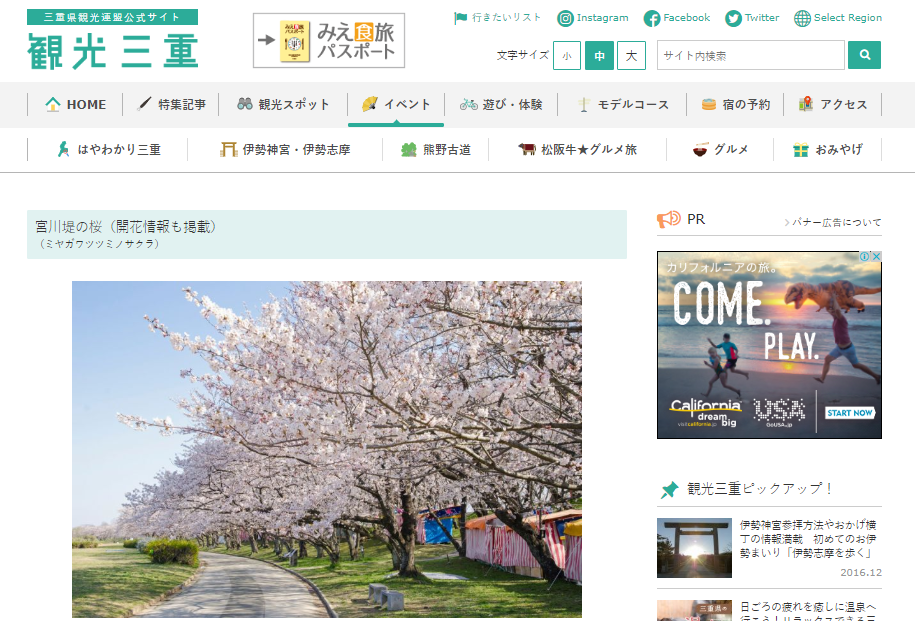This screenshot has height=621, width=915.
Task: Set the font size to 小
Action: point(567,55)
